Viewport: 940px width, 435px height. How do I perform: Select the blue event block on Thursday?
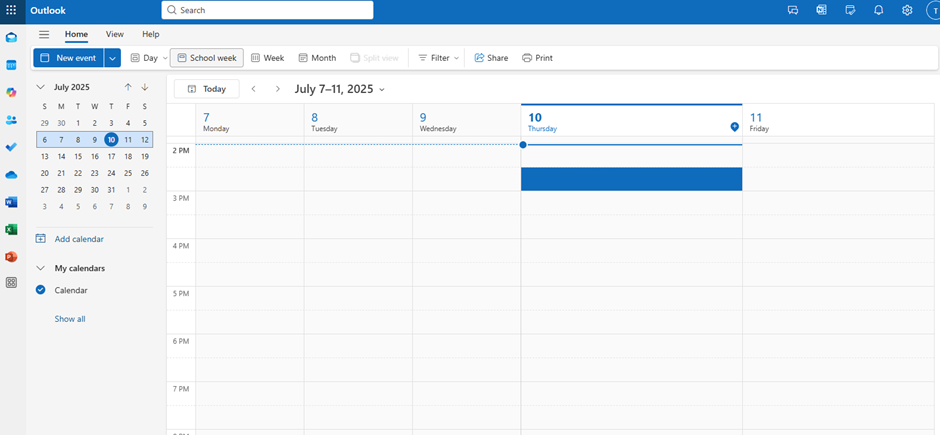click(x=631, y=179)
